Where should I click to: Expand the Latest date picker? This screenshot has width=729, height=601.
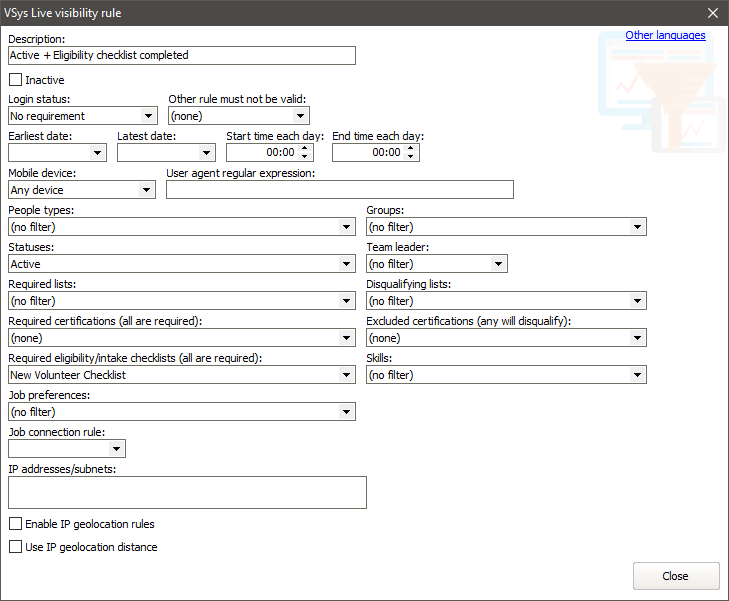207,153
